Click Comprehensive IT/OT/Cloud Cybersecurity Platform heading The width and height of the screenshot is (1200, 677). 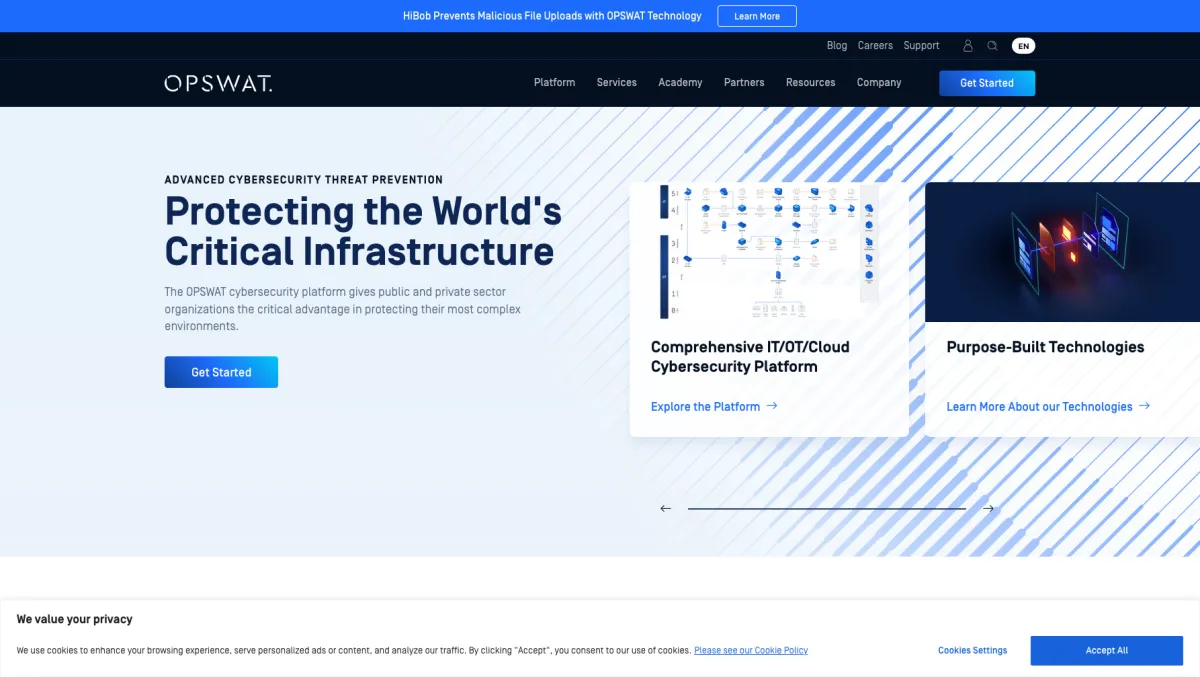click(x=750, y=357)
